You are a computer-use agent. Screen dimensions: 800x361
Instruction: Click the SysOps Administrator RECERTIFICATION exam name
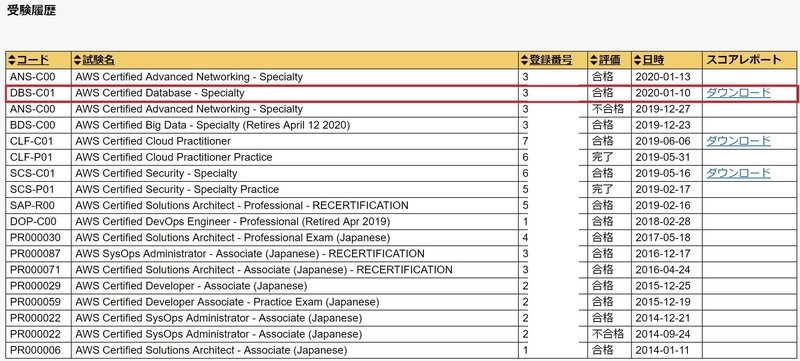pos(249,253)
